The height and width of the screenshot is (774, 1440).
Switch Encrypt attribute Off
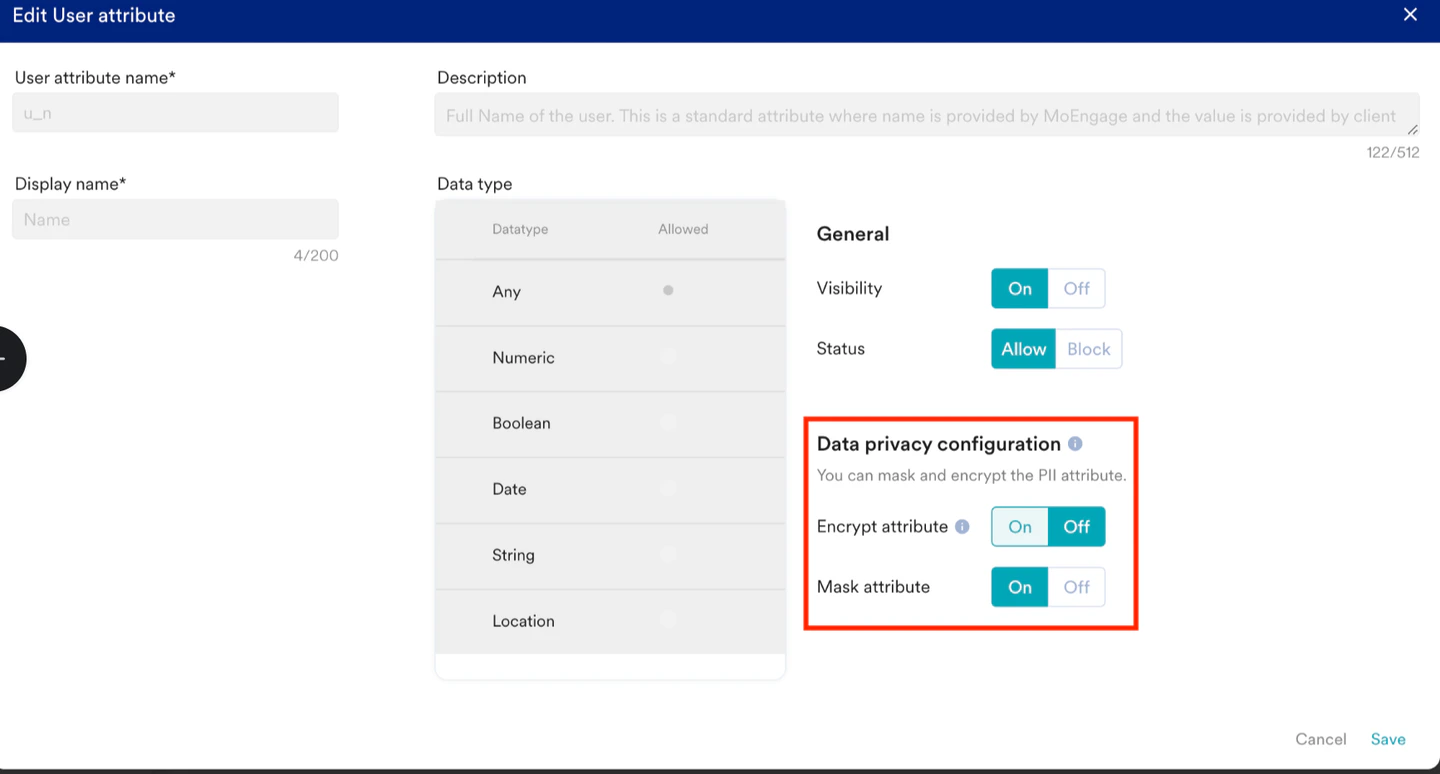coord(1076,526)
